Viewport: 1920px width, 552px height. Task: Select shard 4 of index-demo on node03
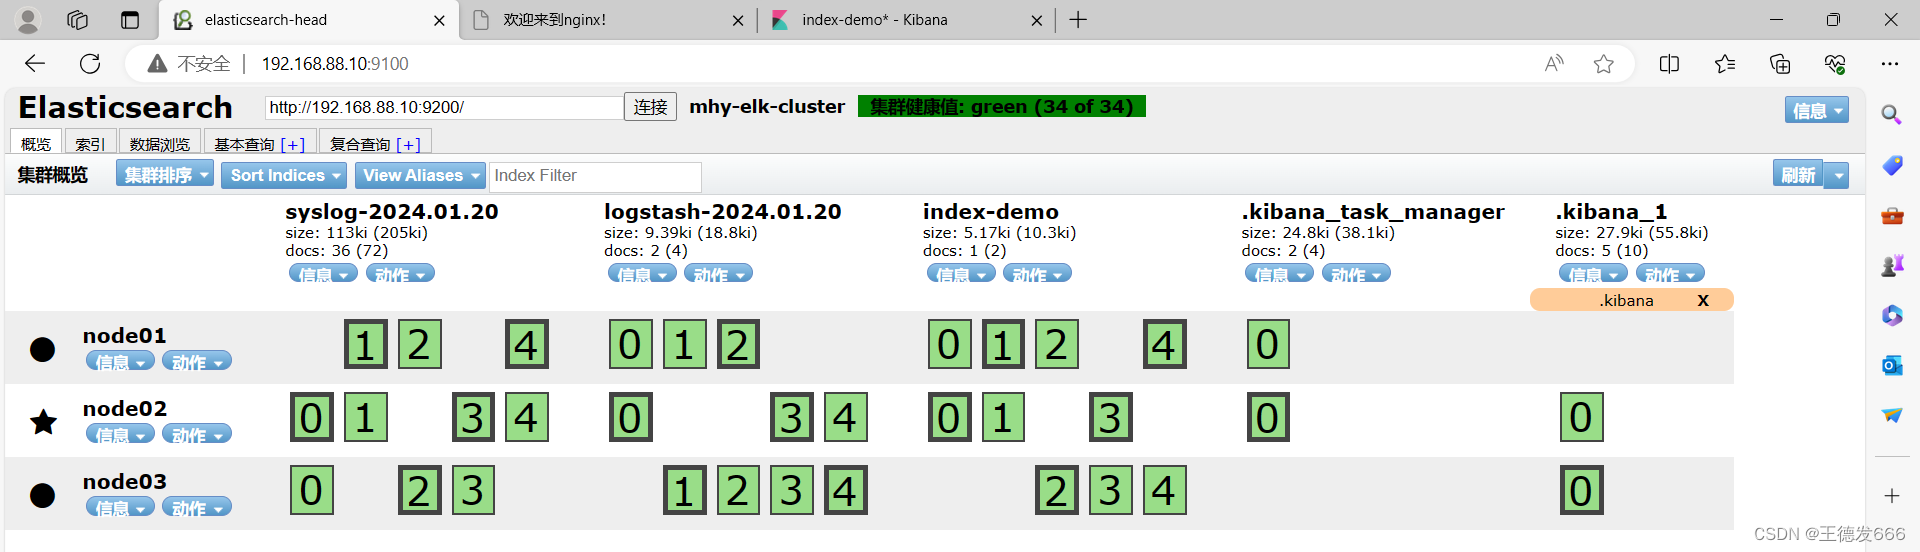coord(1165,491)
